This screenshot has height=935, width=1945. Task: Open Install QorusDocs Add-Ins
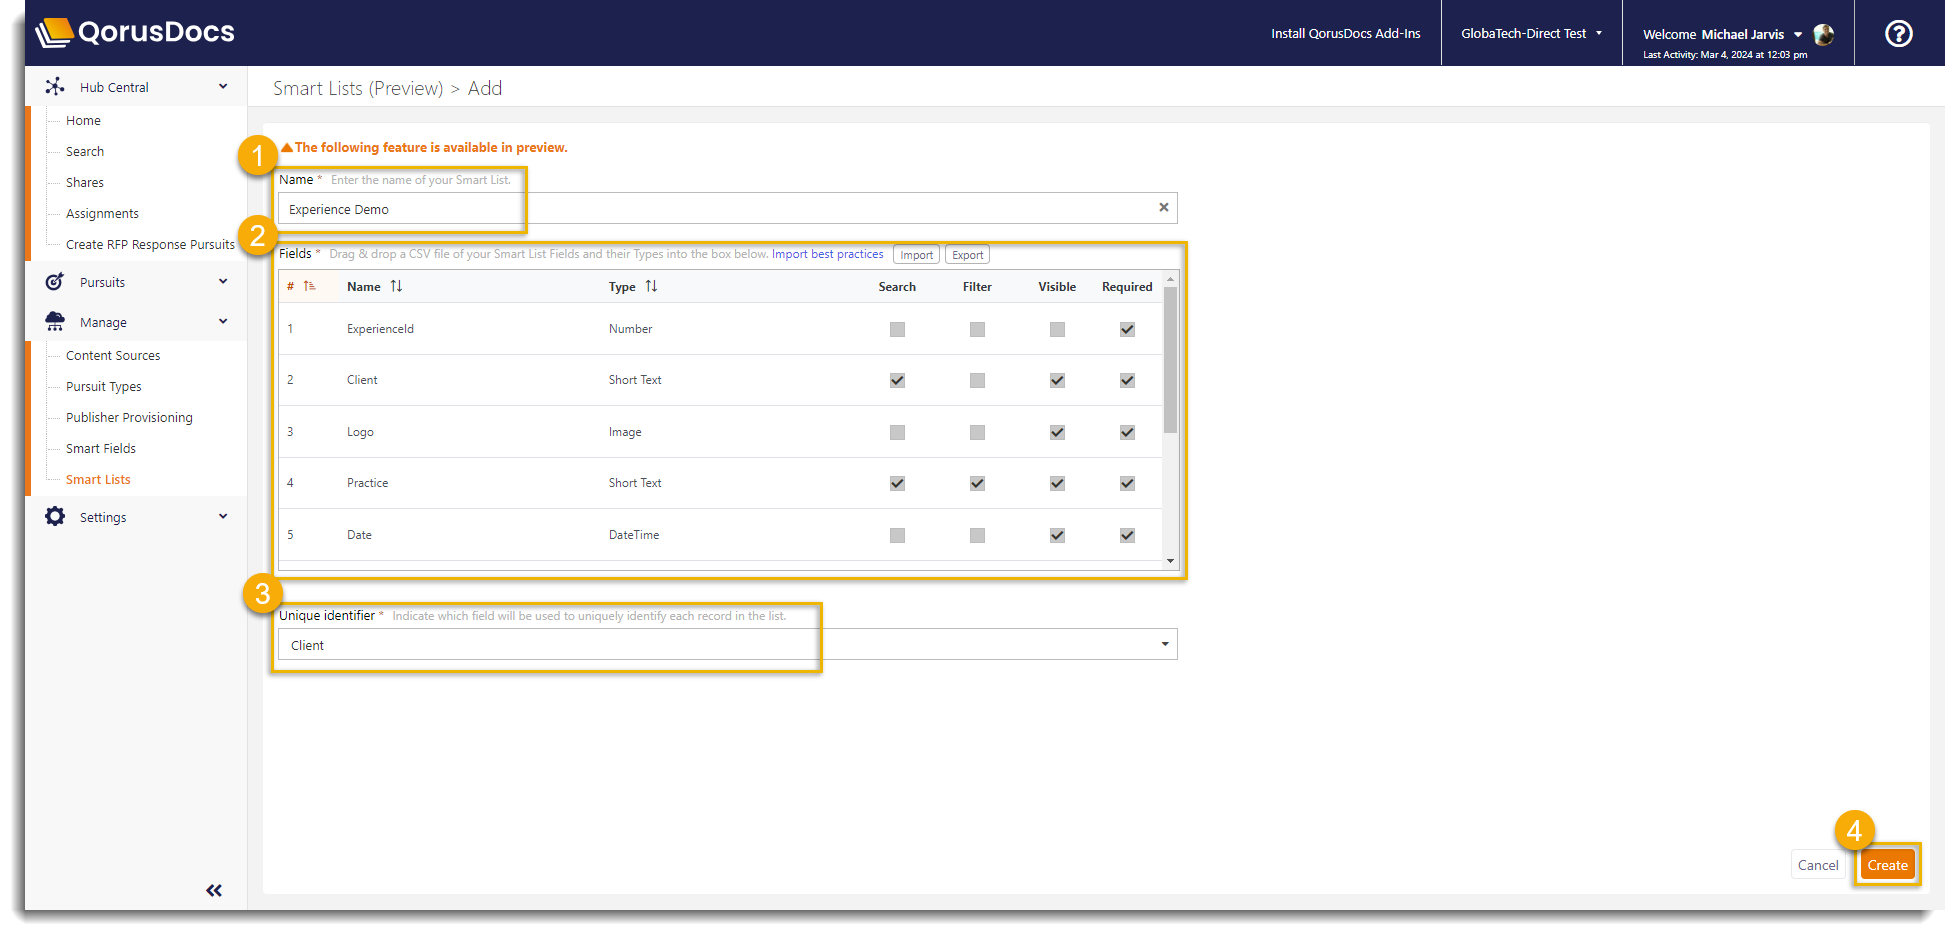click(x=1345, y=33)
